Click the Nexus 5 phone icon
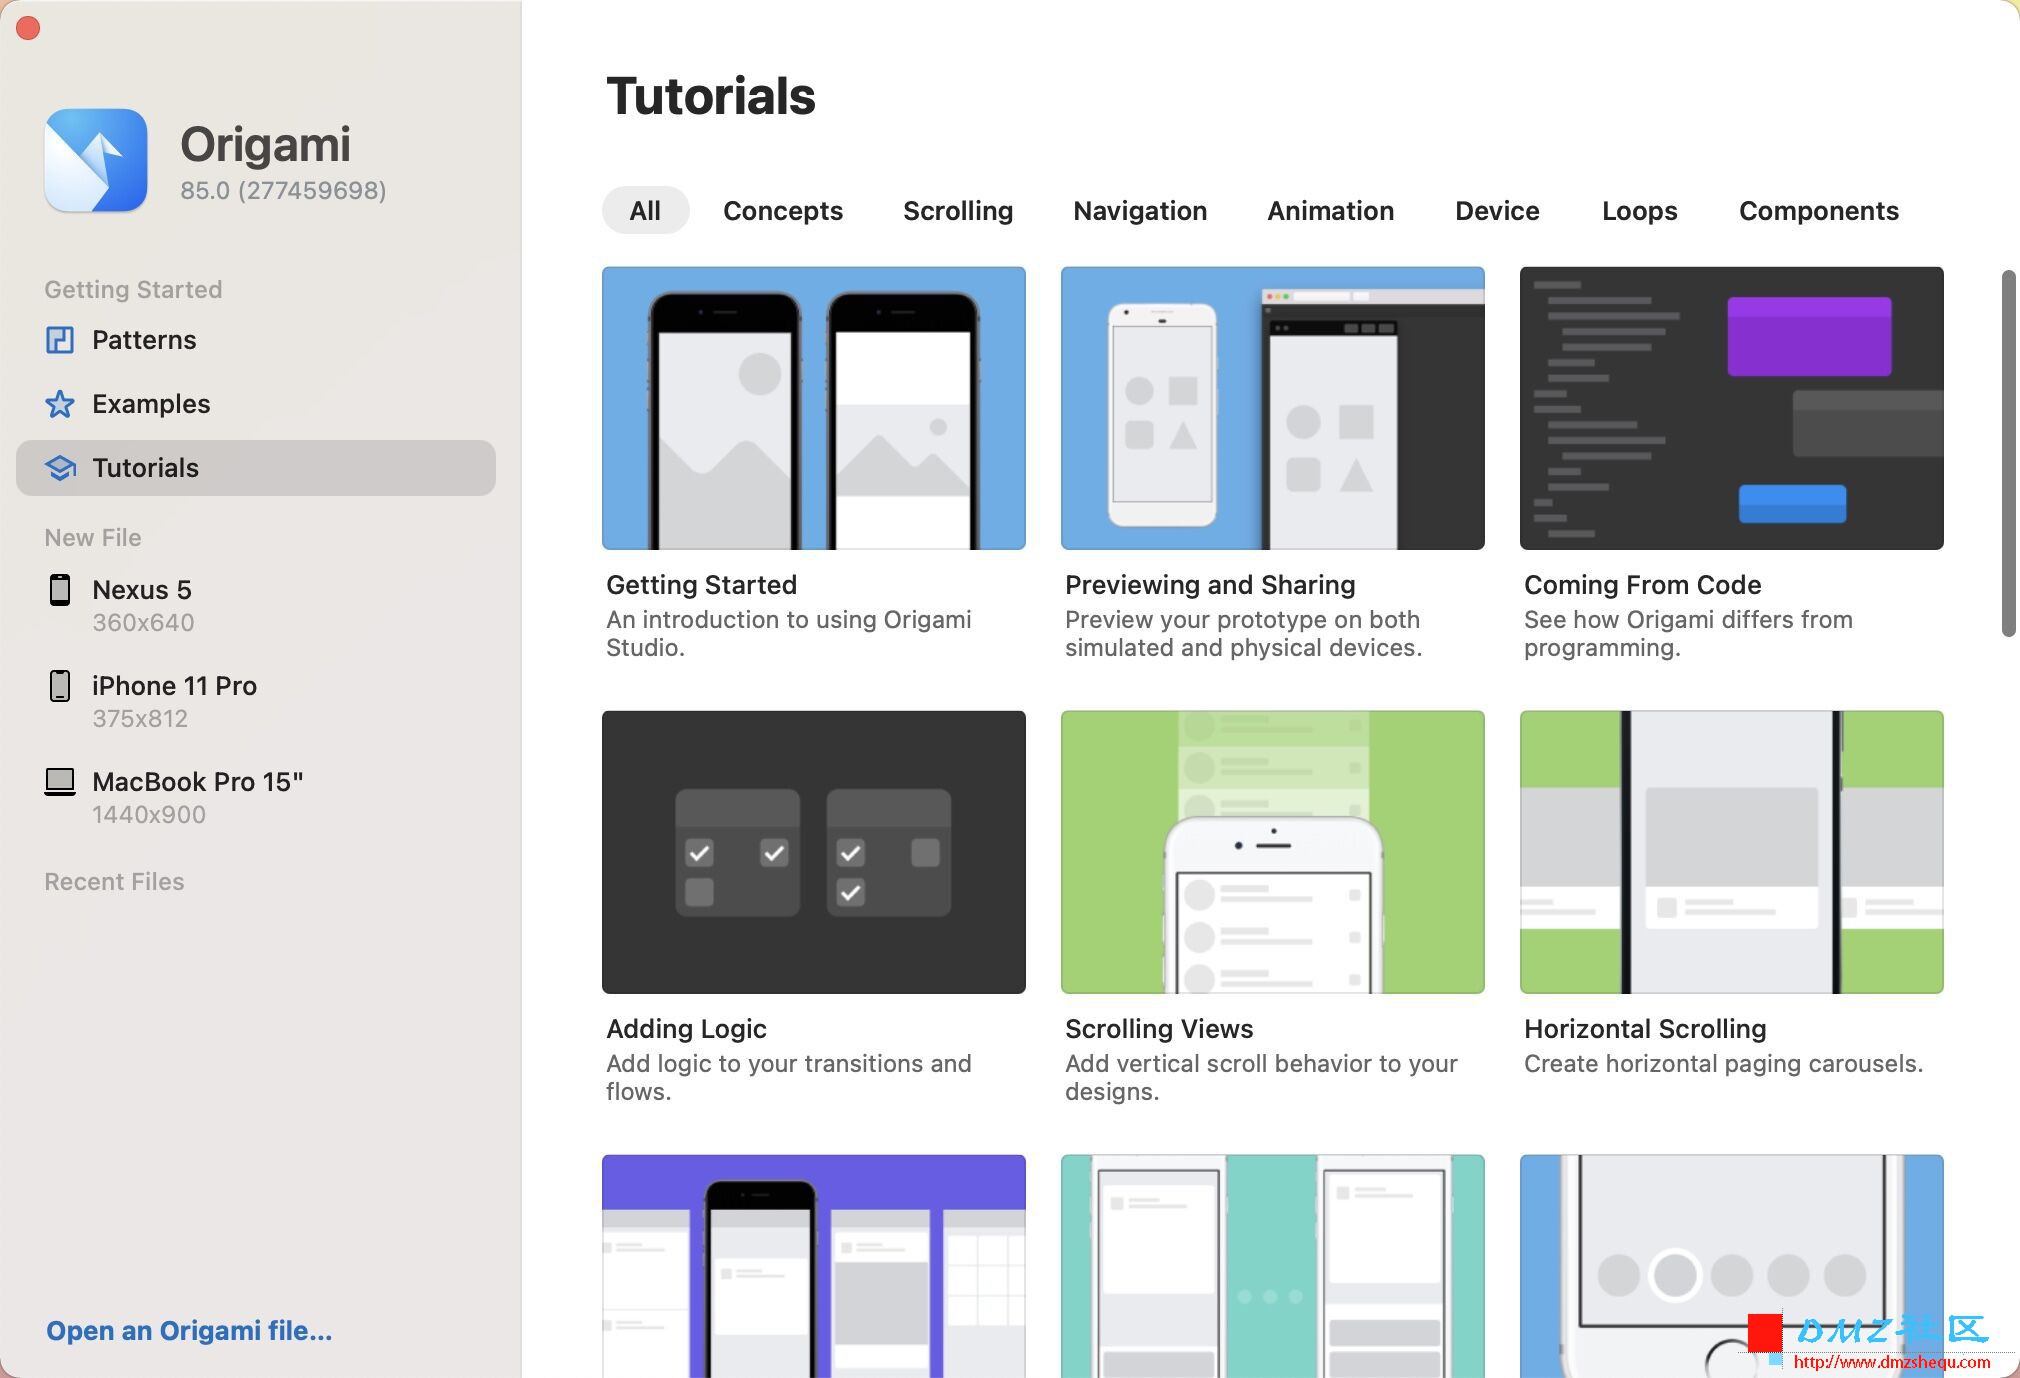Image resolution: width=2020 pixels, height=1378 pixels. [x=60, y=590]
